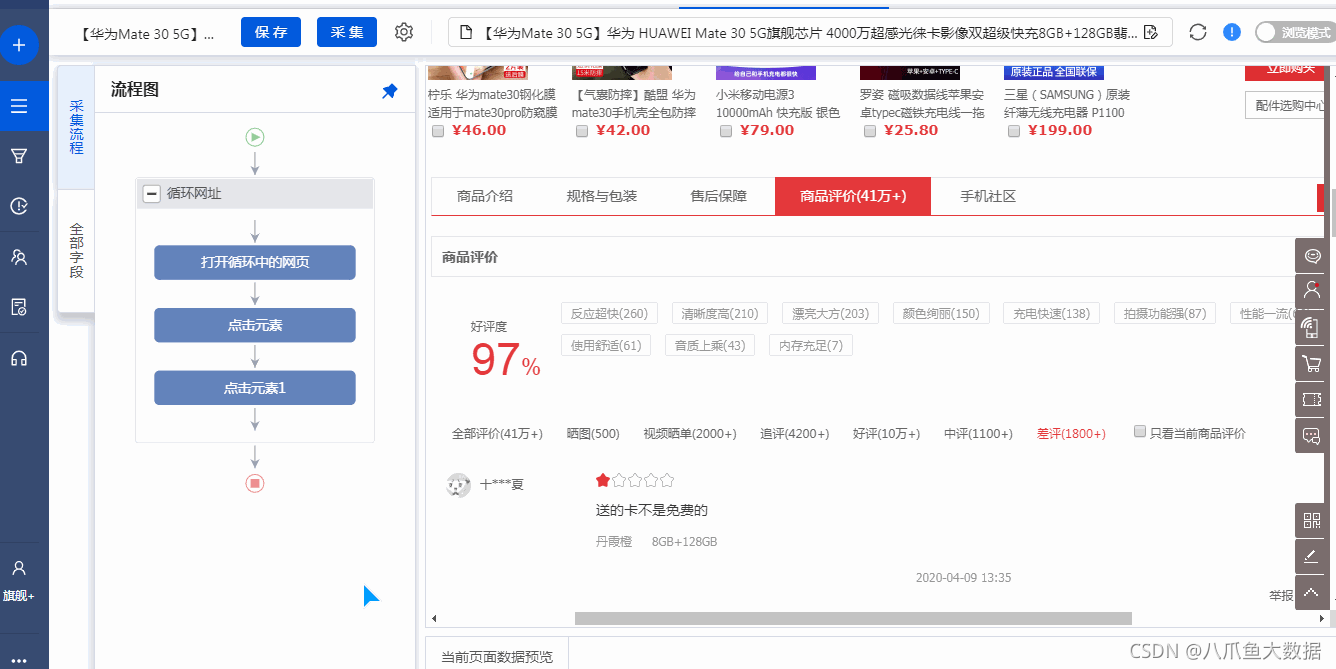Click the blue exclamation info icon

click(1232, 32)
